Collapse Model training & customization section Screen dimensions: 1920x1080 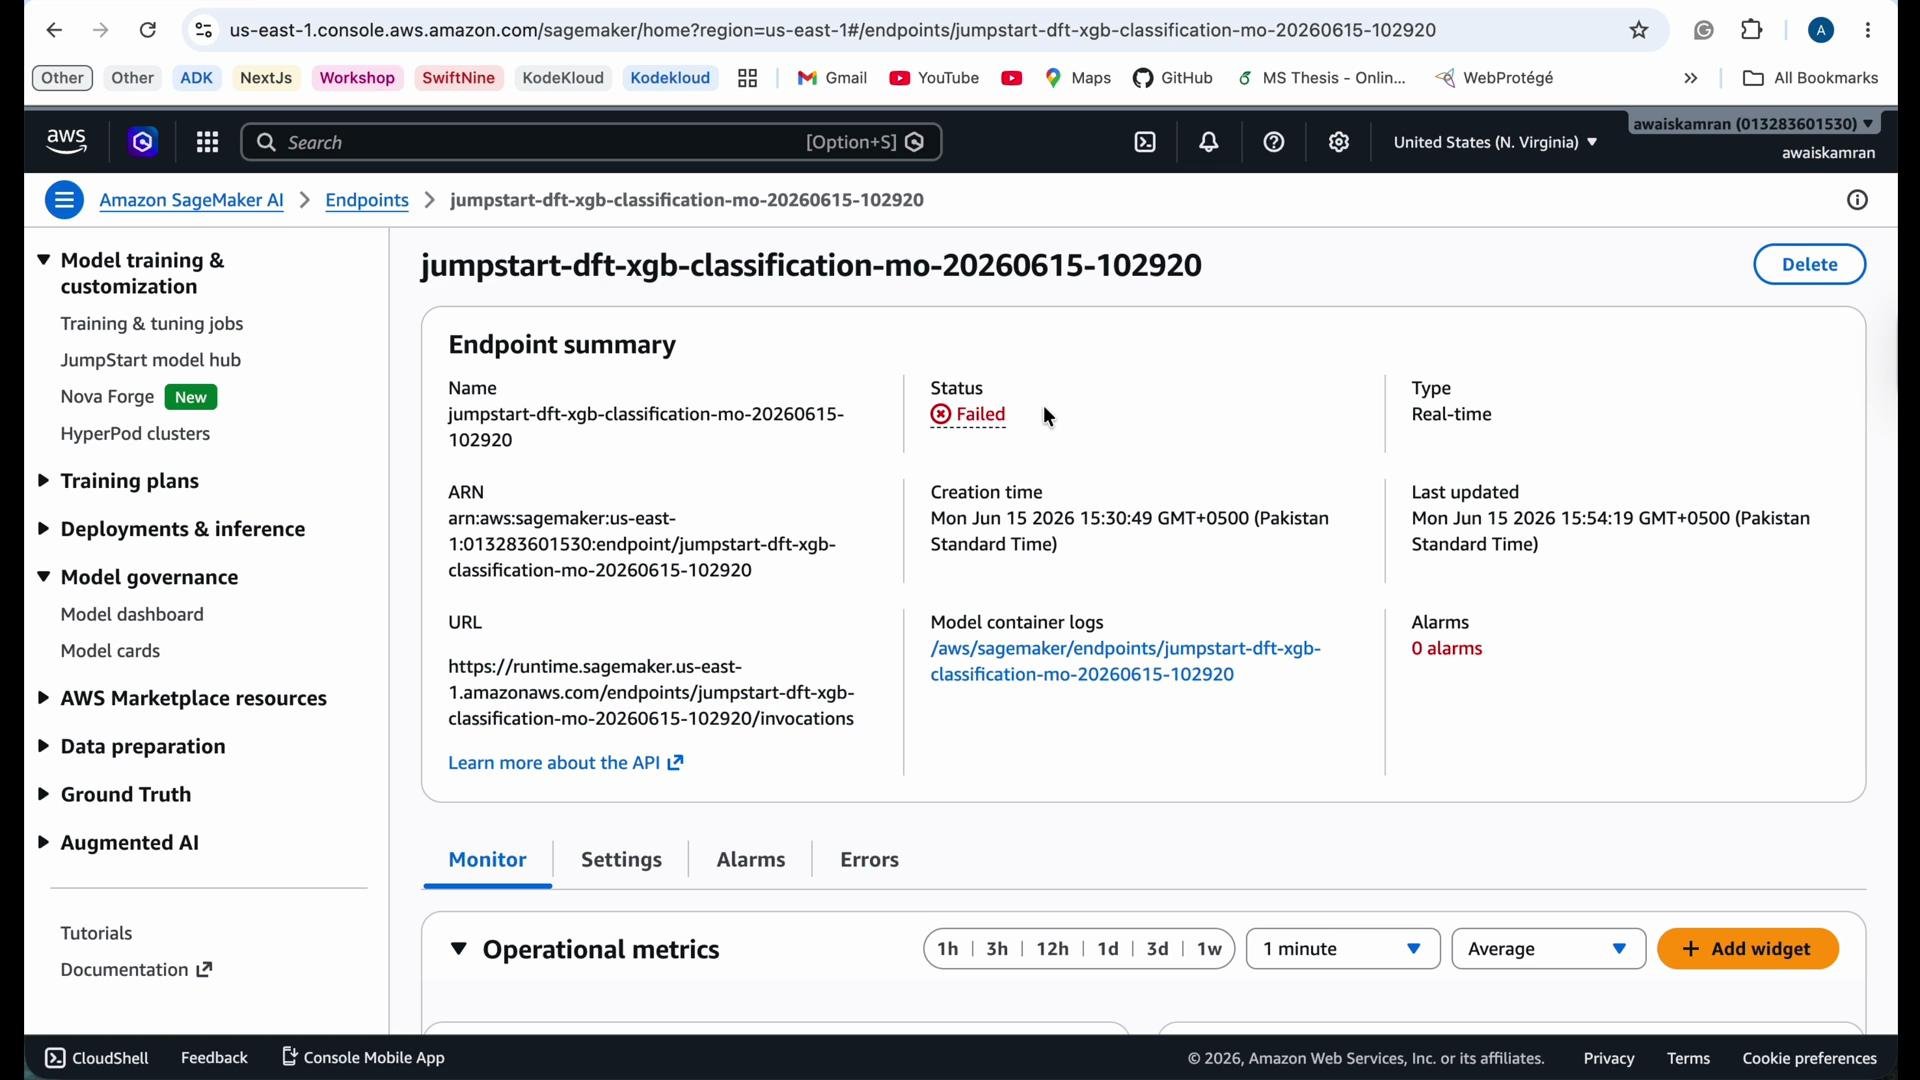[x=44, y=260]
